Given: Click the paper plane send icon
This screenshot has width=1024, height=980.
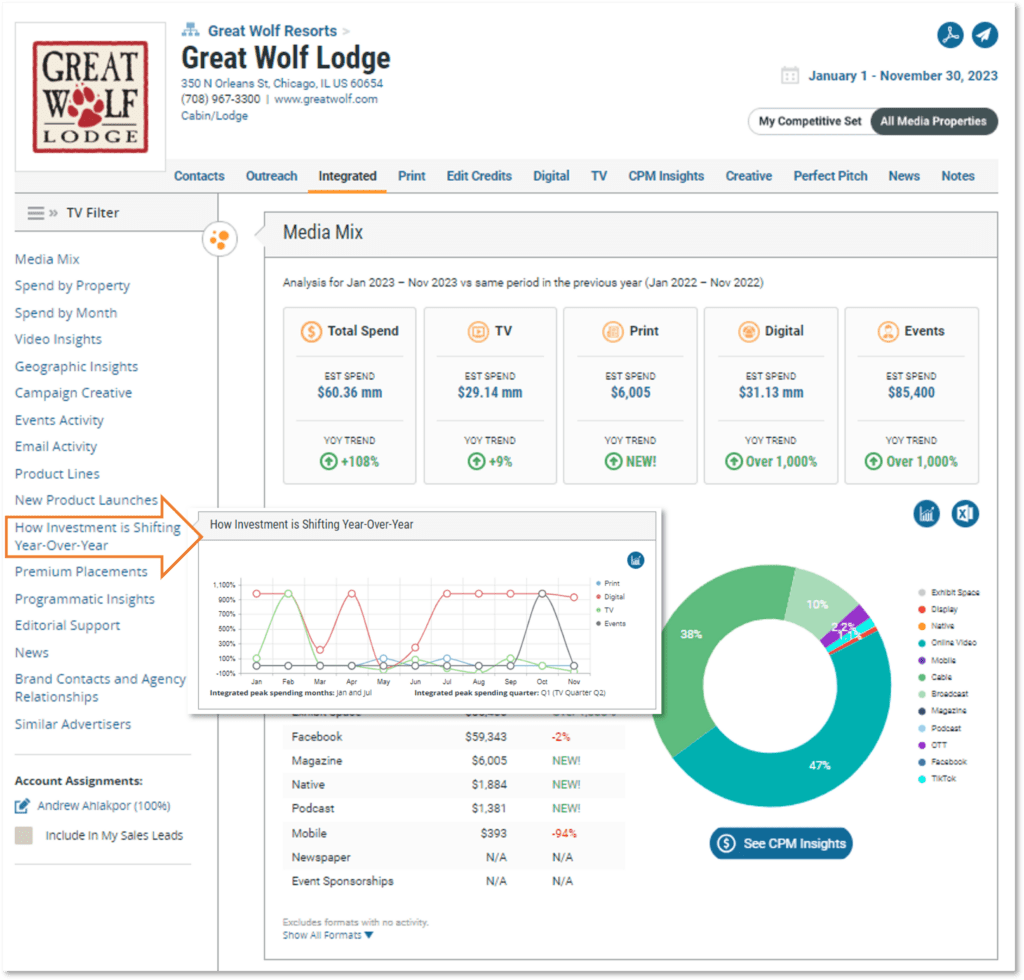Looking at the screenshot, I should click(985, 35).
